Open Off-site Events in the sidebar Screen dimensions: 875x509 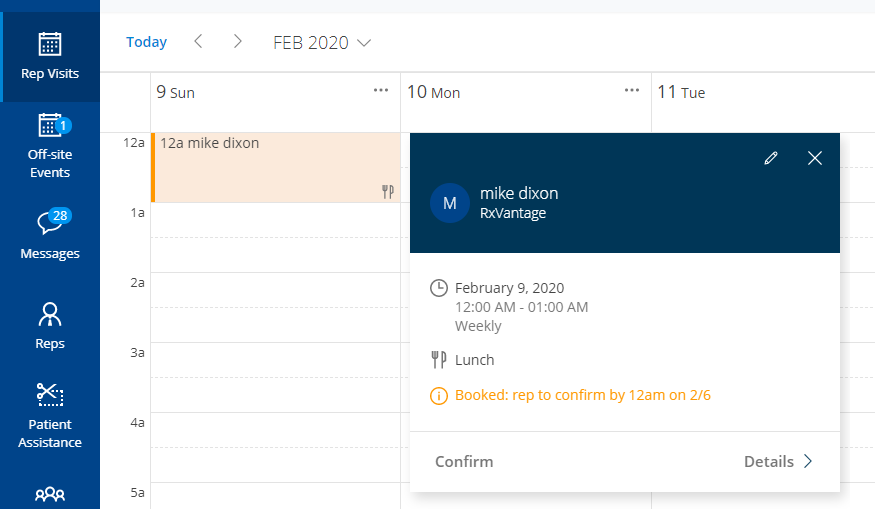pyautogui.click(x=49, y=145)
